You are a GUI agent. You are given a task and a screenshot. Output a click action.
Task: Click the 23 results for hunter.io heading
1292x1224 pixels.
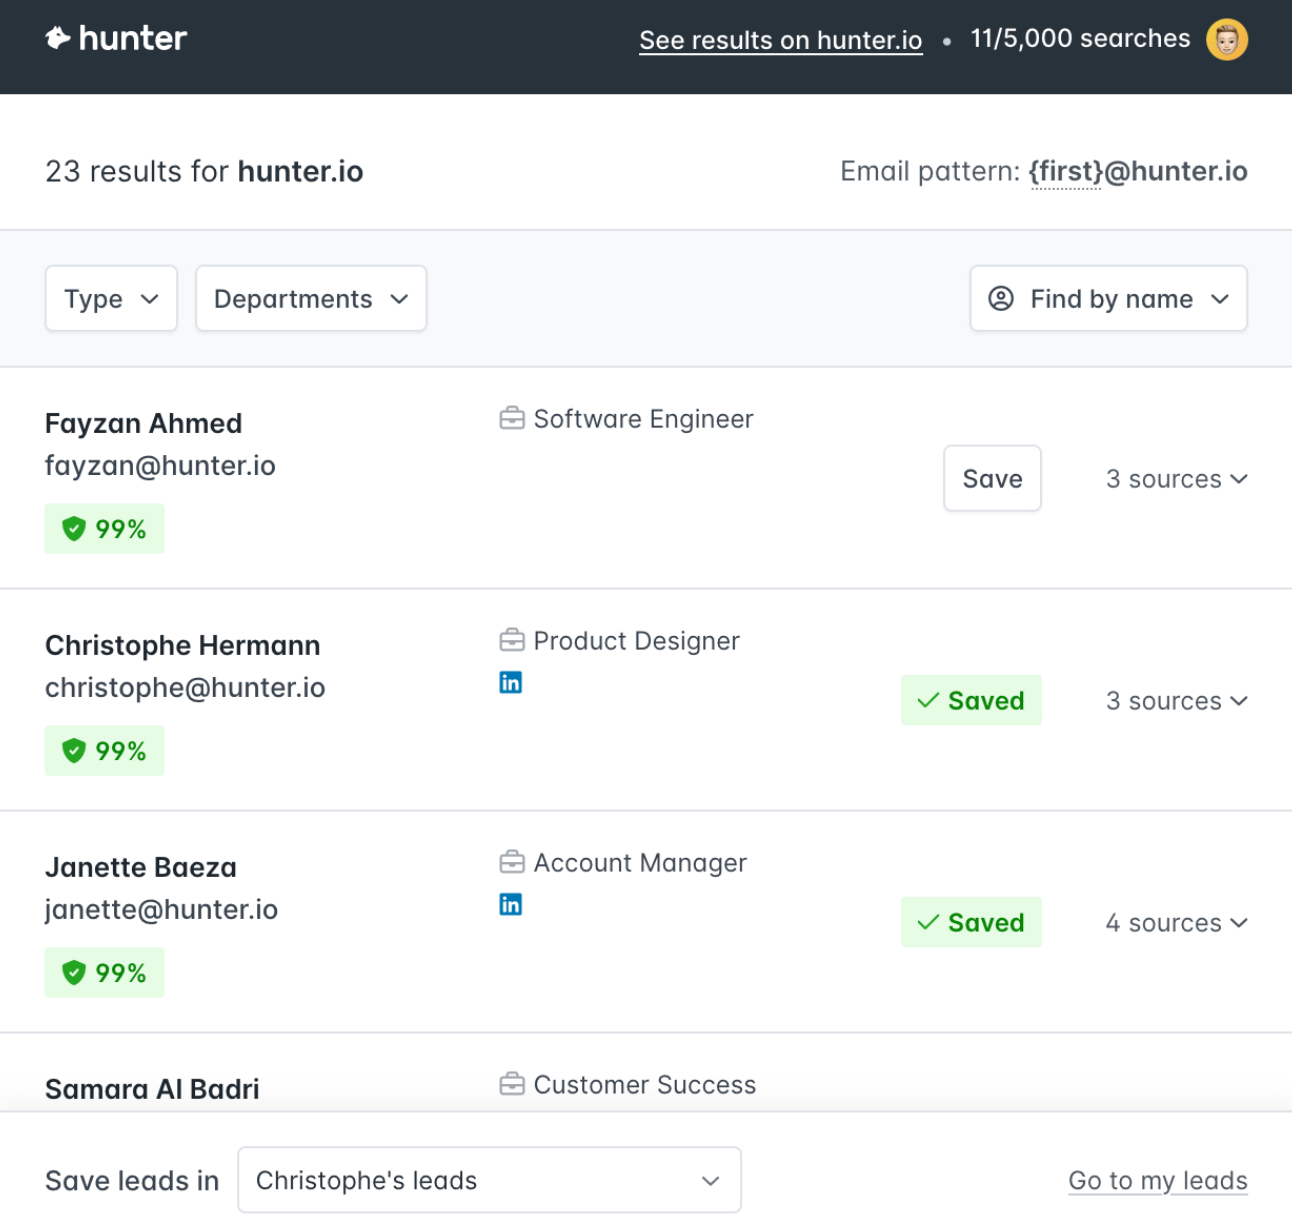[204, 172]
